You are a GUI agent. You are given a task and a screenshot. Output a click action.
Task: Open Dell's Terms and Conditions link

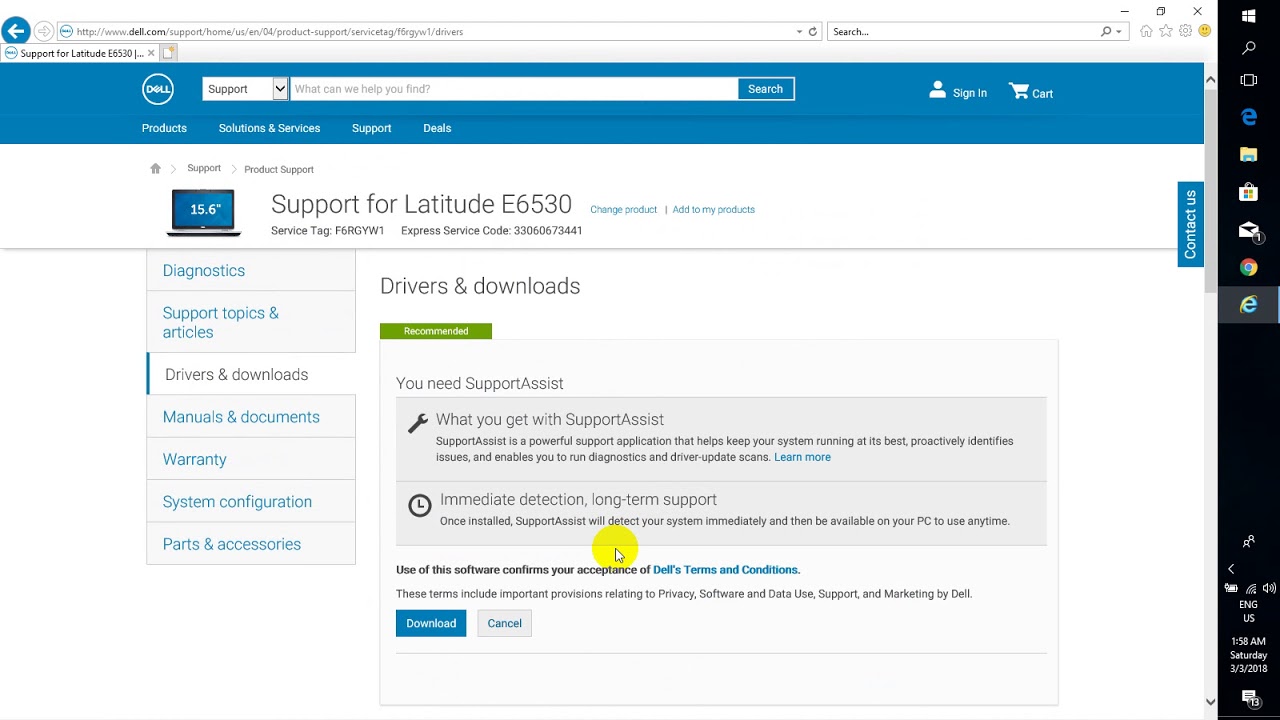coord(726,569)
